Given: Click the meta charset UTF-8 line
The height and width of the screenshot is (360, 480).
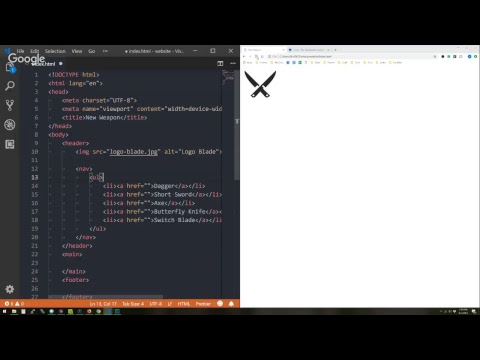Looking at the screenshot, I should [99, 100].
